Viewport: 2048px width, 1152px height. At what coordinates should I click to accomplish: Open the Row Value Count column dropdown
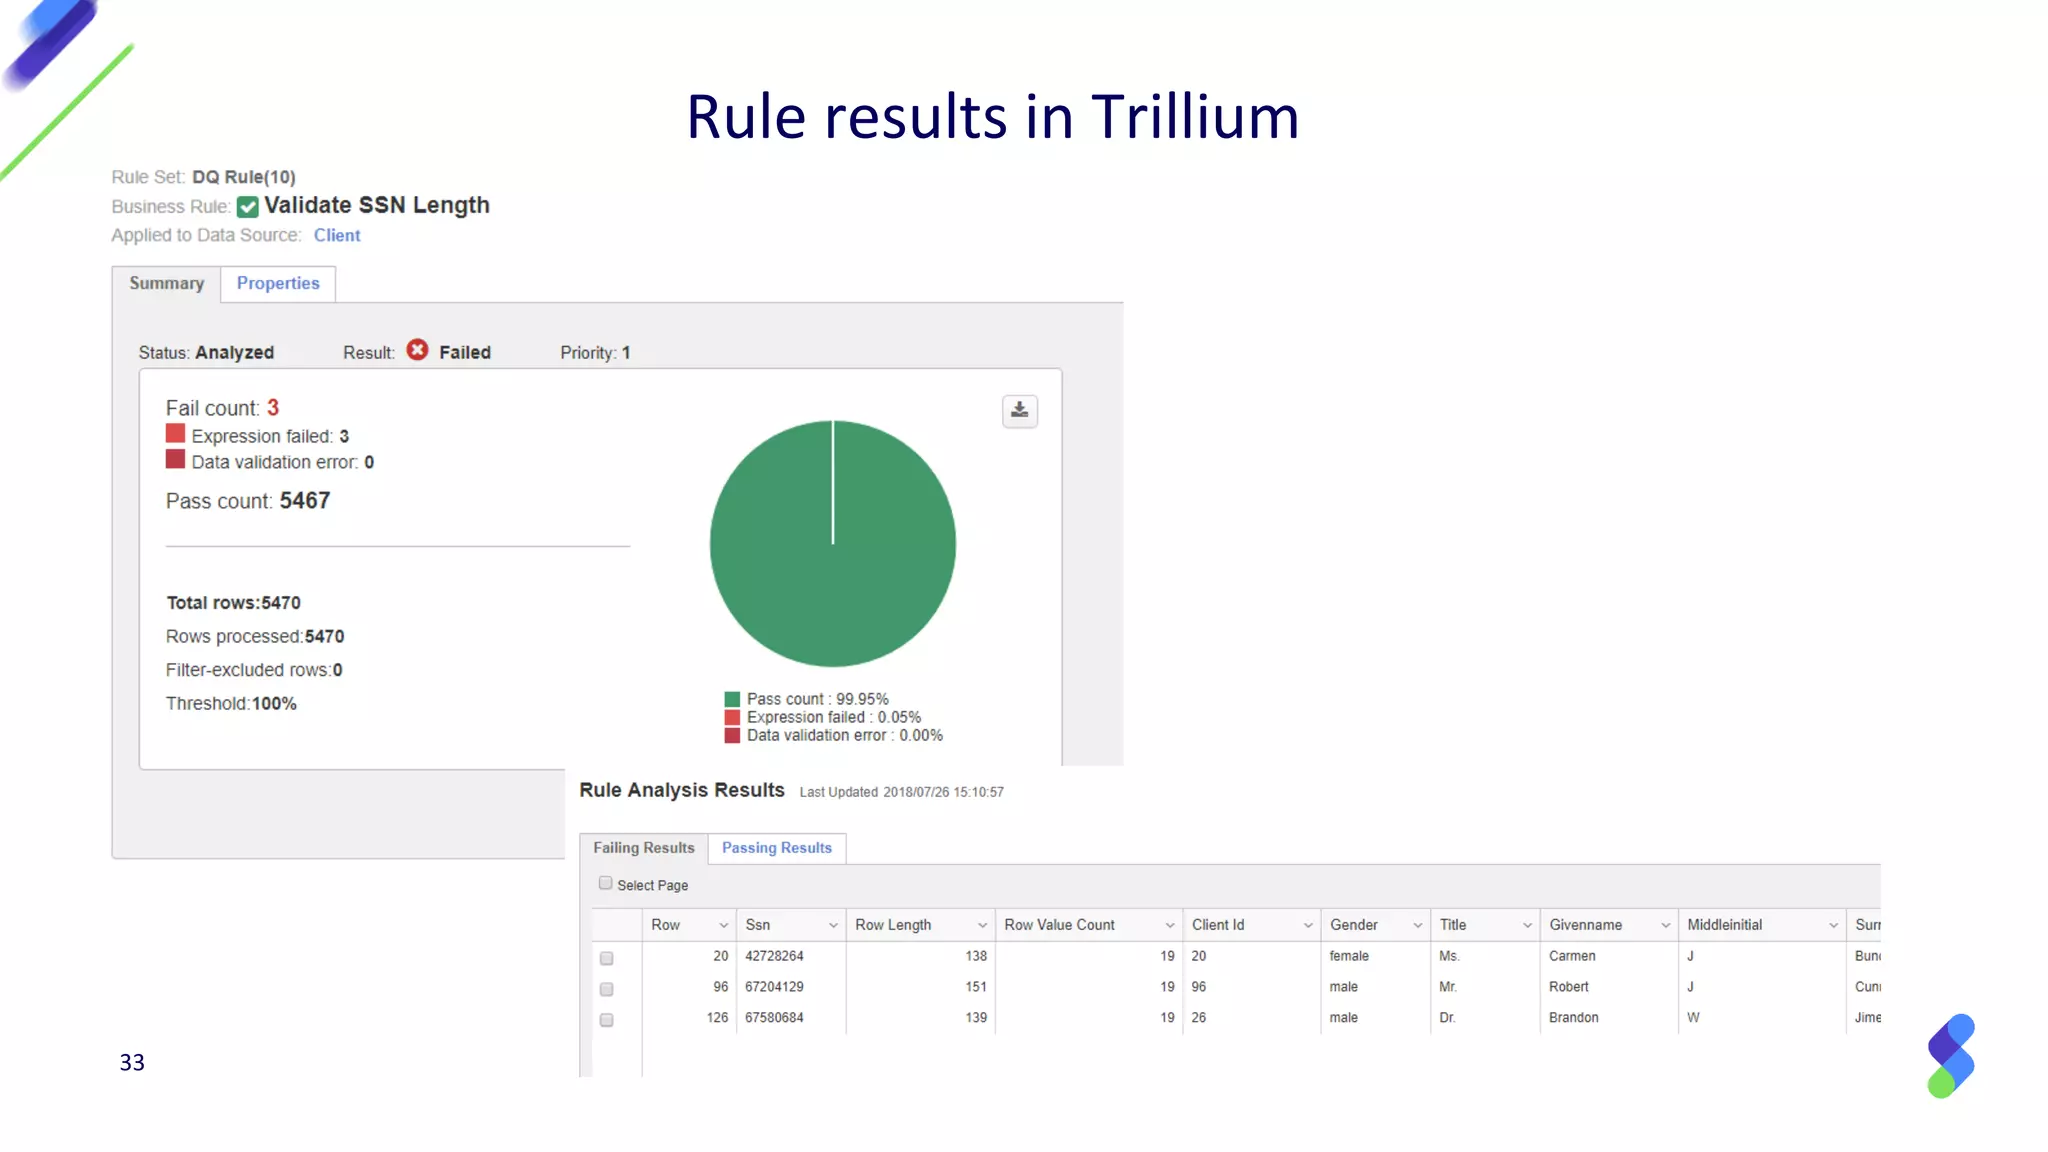click(1169, 926)
